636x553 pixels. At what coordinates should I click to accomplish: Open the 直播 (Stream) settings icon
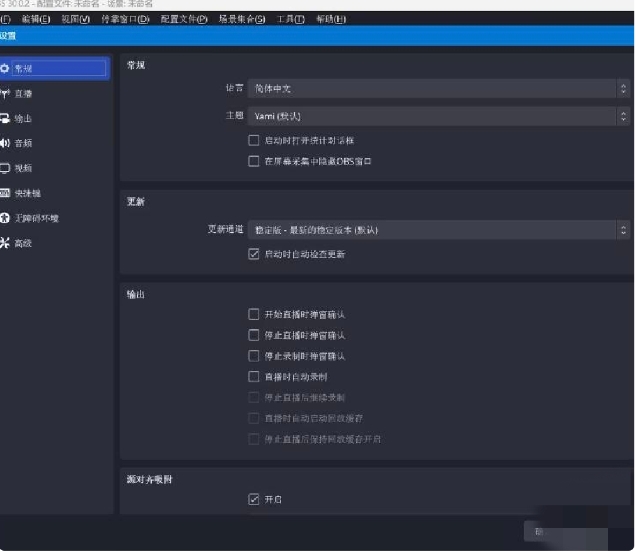[x=6, y=93]
